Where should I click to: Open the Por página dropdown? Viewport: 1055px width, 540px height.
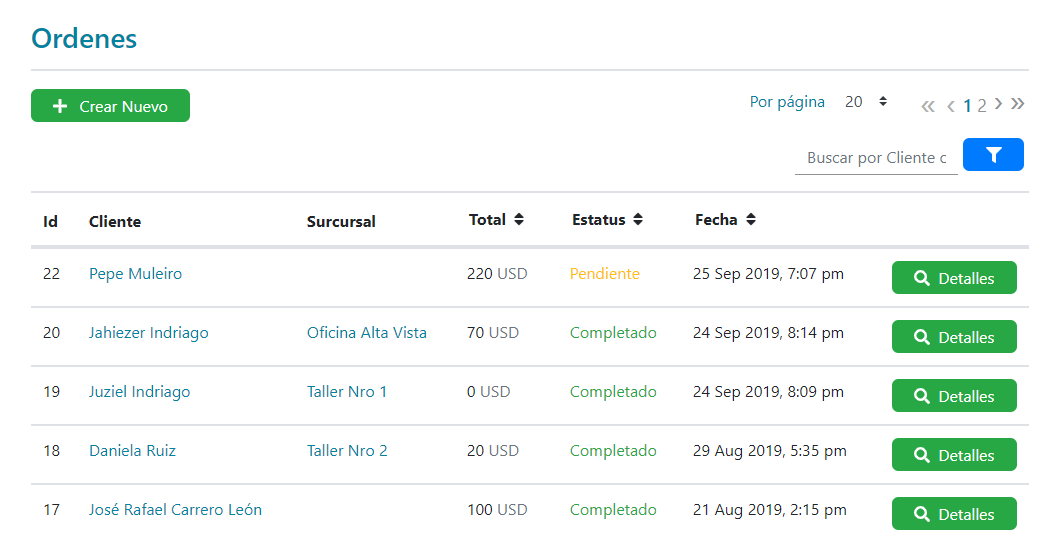click(866, 102)
